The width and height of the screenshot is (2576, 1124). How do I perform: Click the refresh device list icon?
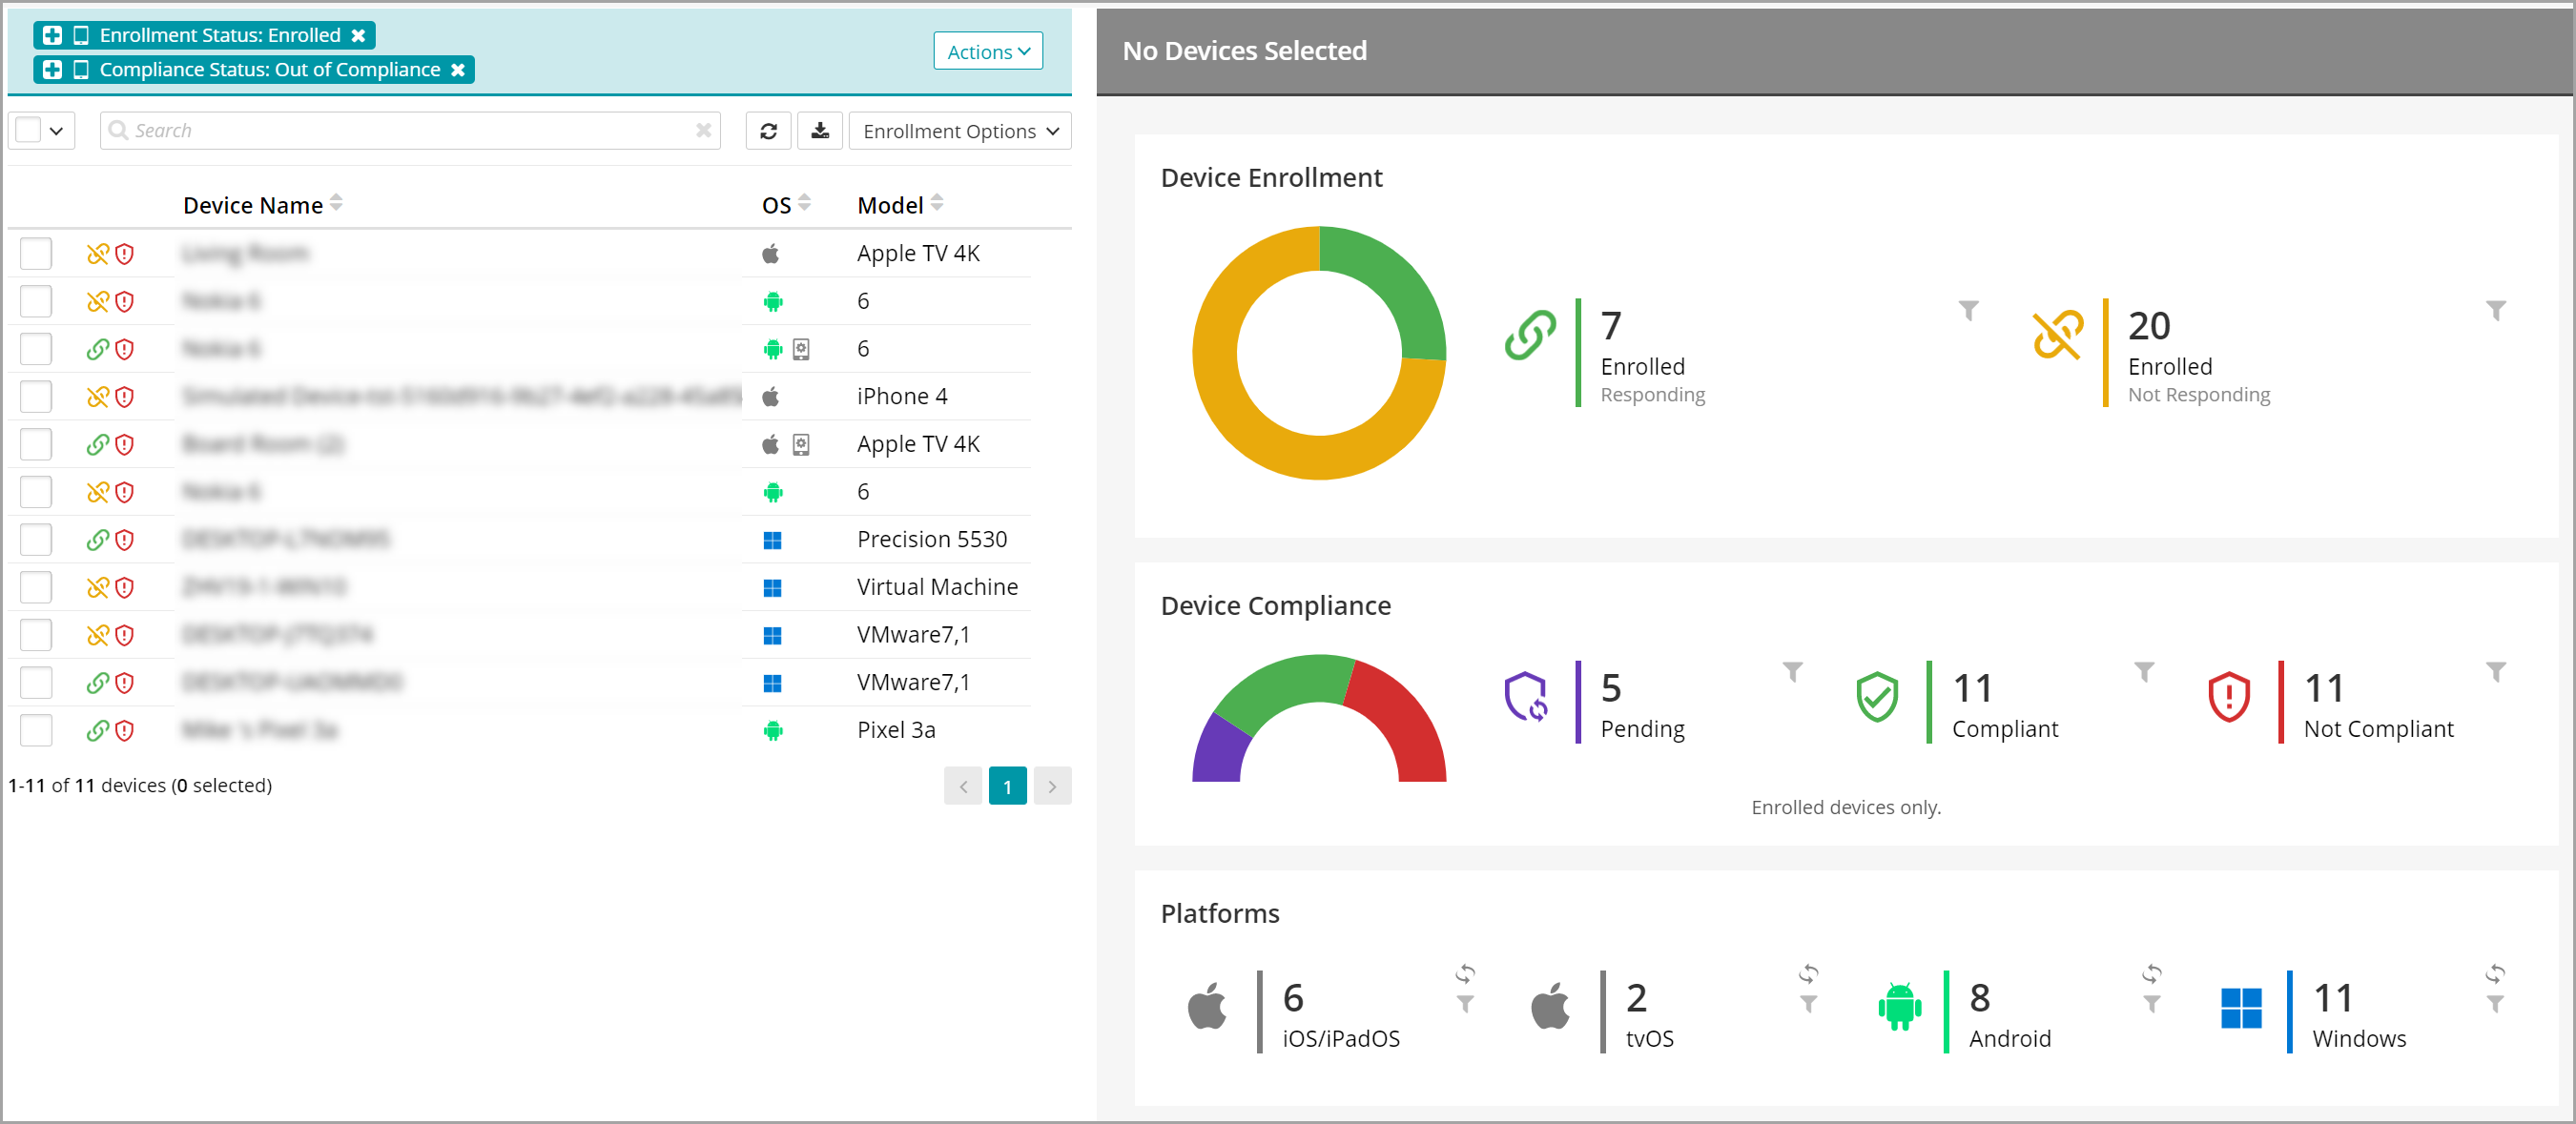click(x=768, y=131)
